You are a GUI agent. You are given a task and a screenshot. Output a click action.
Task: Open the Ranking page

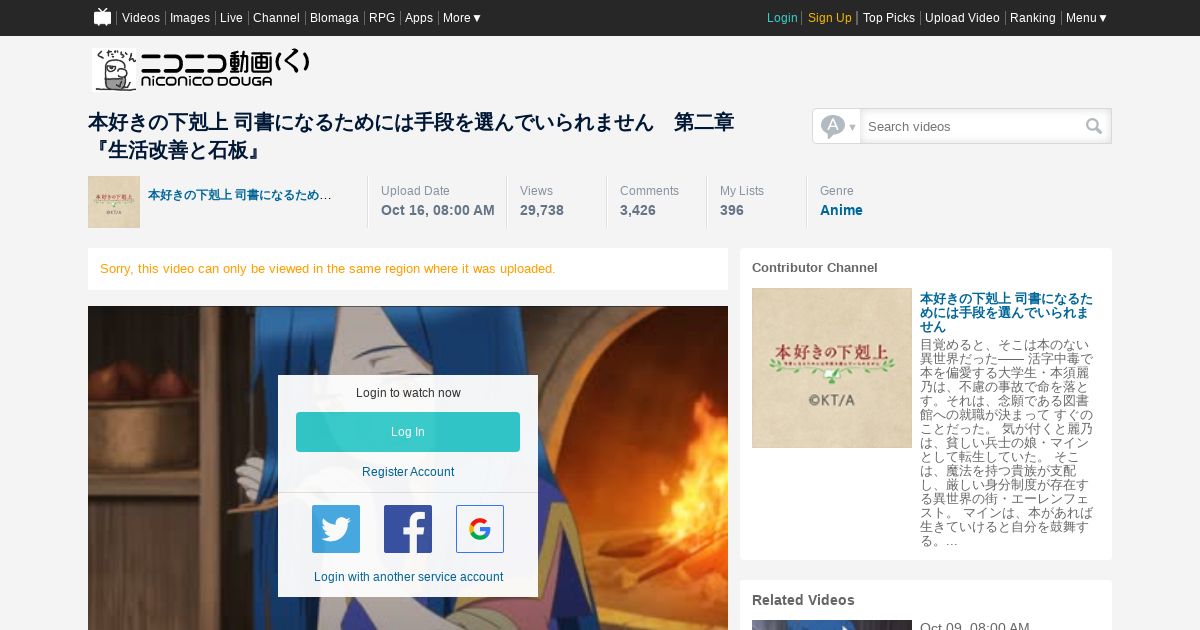1033,18
